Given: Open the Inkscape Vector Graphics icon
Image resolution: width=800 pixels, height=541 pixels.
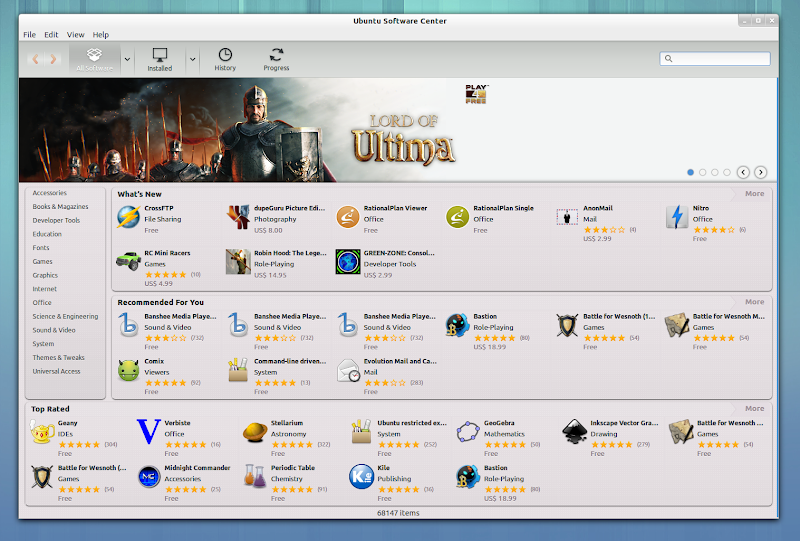Looking at the screenshot, I should (574, 431).
